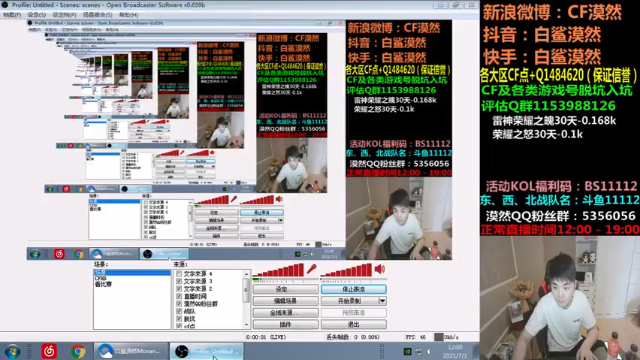This screenshot has height=360, width=640.
Task: Click the OBS logo in the title bar
Action: 5,5
